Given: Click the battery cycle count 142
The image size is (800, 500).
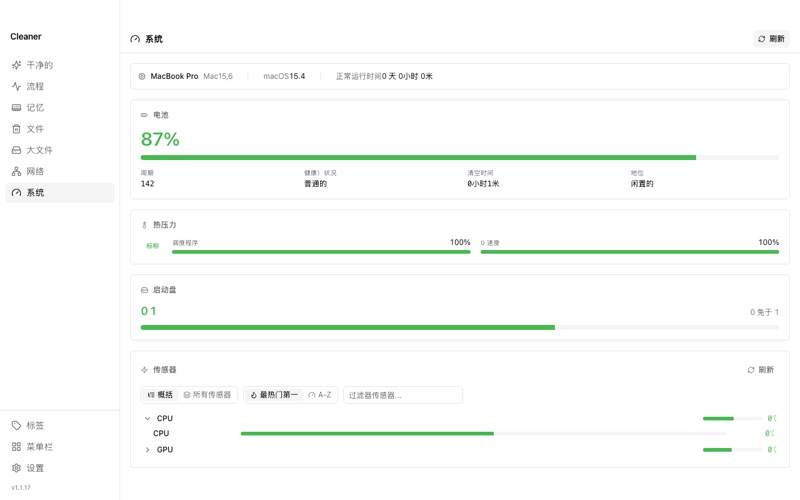Looking at the screenshot, I should 147,184.
